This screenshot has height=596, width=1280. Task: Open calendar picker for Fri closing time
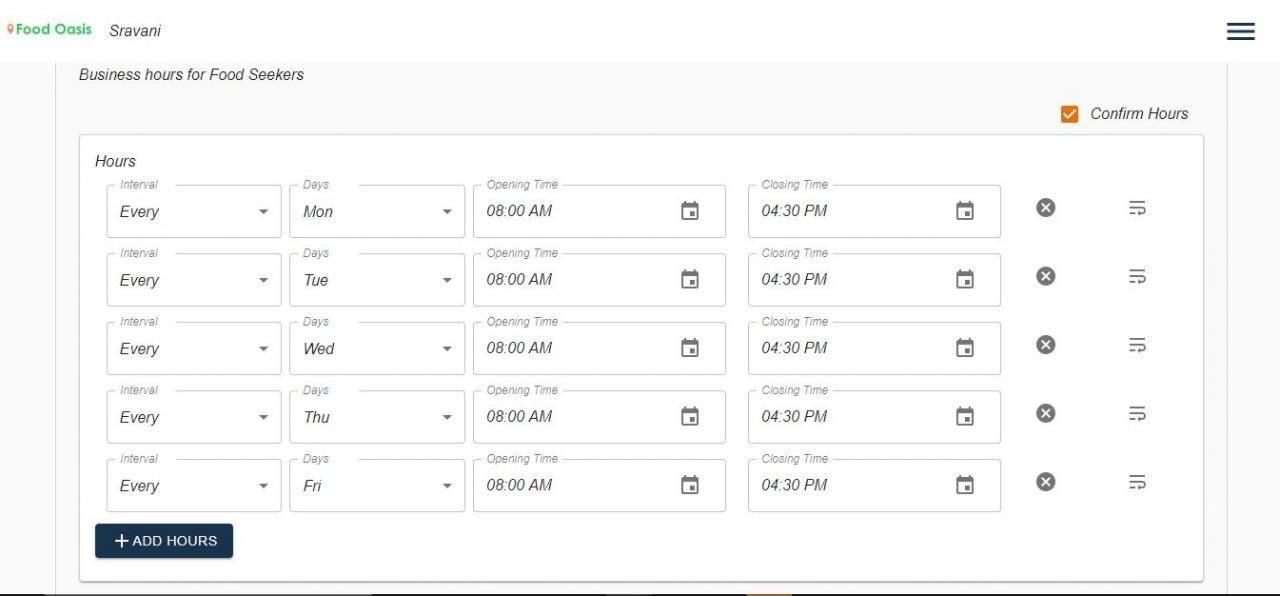click(965, 485)
